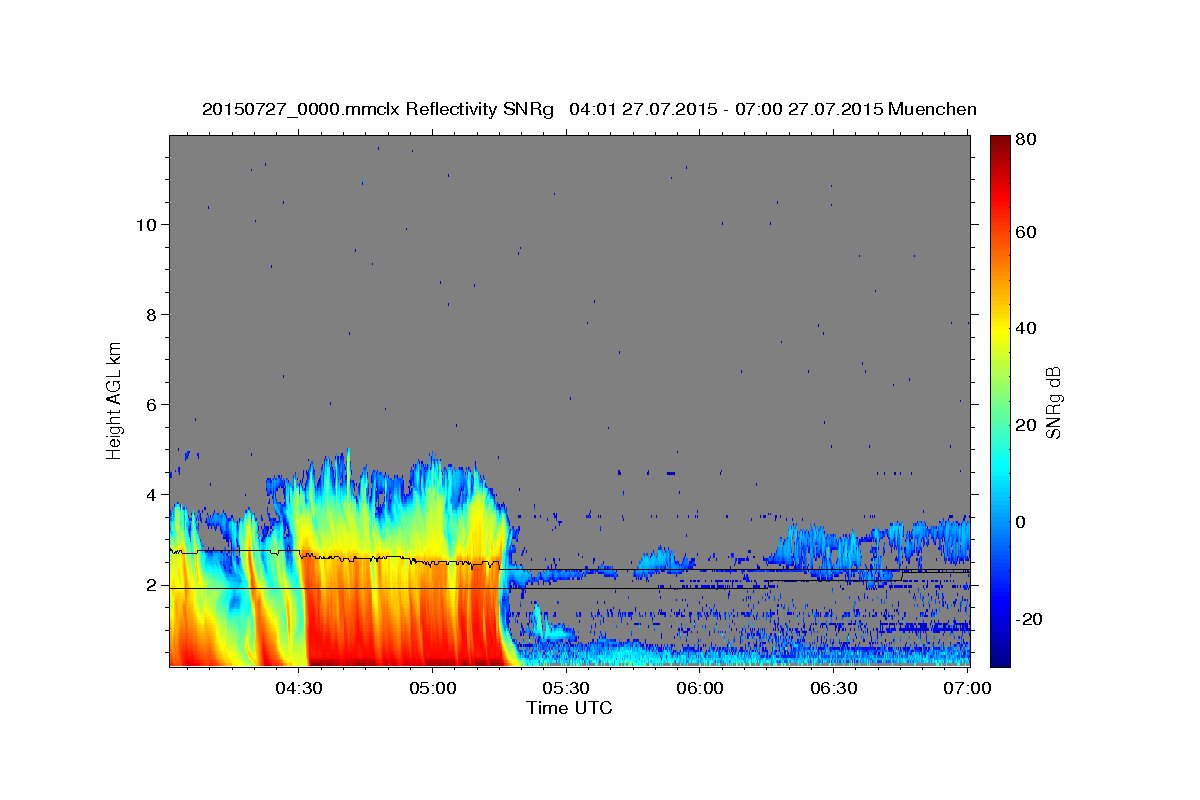Click the height tick label 10
The width and height of the screenshot is (1200, 800).
point(145,224)
